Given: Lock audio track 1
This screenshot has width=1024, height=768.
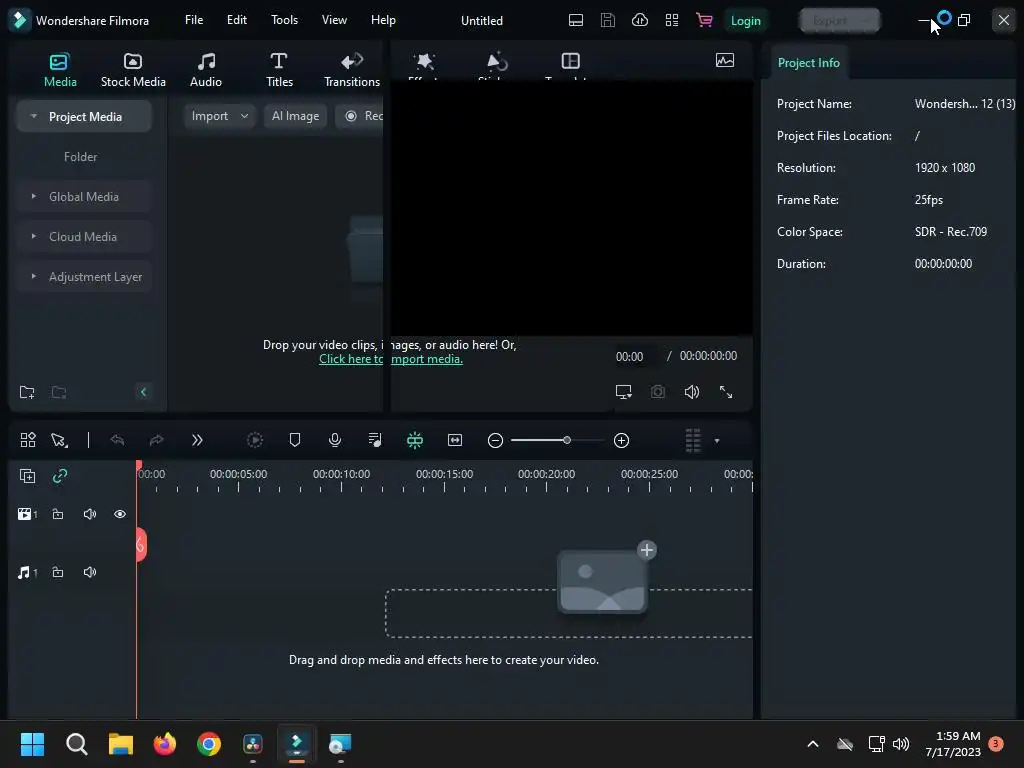Looking at the screenshot, I should click(58, 572).
